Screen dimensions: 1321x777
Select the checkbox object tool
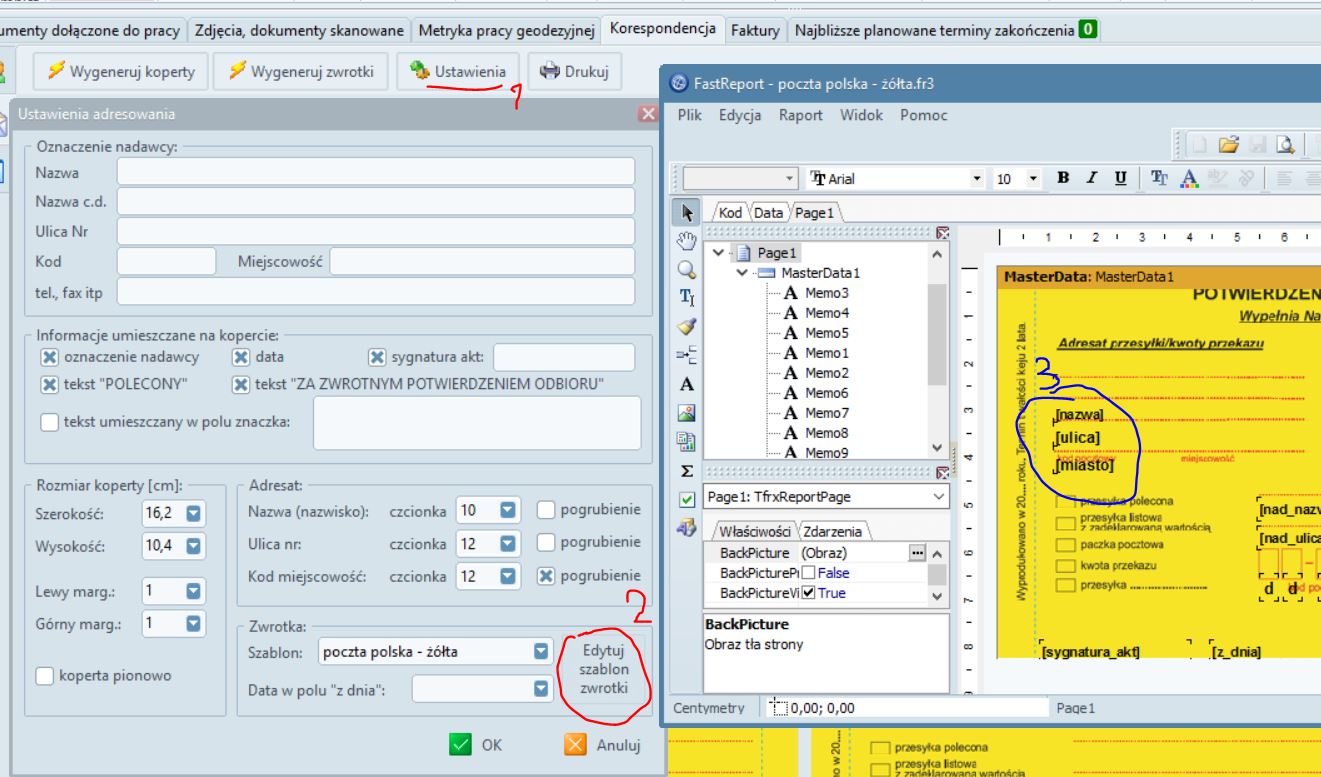click(688, 499)
